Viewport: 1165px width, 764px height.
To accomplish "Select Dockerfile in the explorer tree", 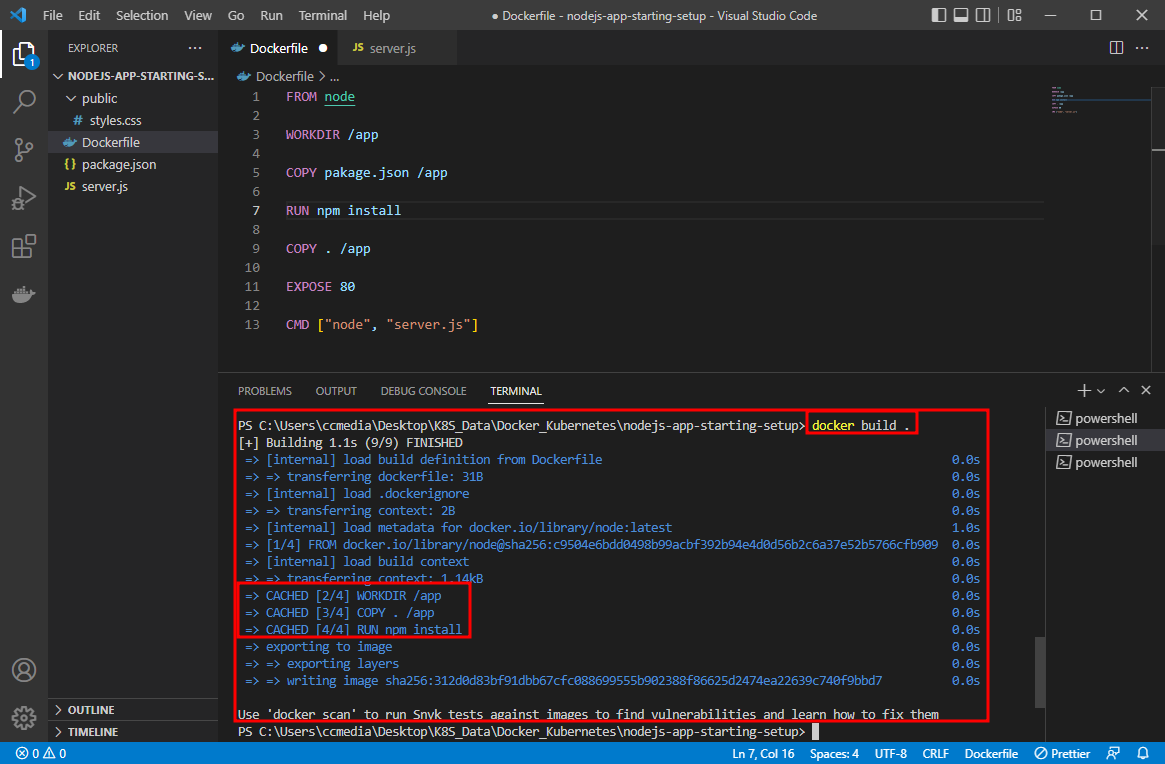I will coord(134,142).
